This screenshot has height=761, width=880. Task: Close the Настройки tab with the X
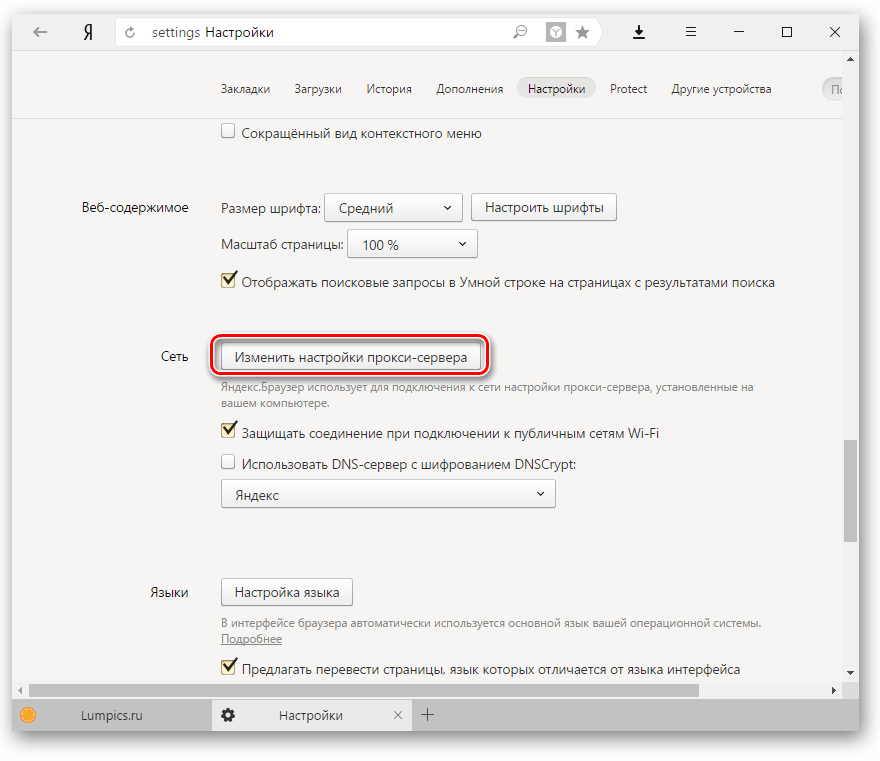pos(398,715)
